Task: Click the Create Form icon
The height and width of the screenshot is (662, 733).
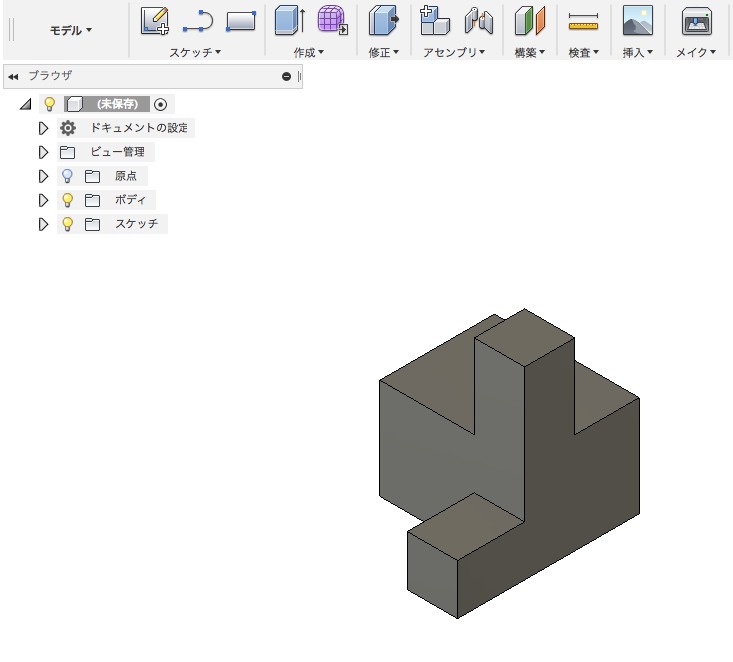Action: coord(332,20)
